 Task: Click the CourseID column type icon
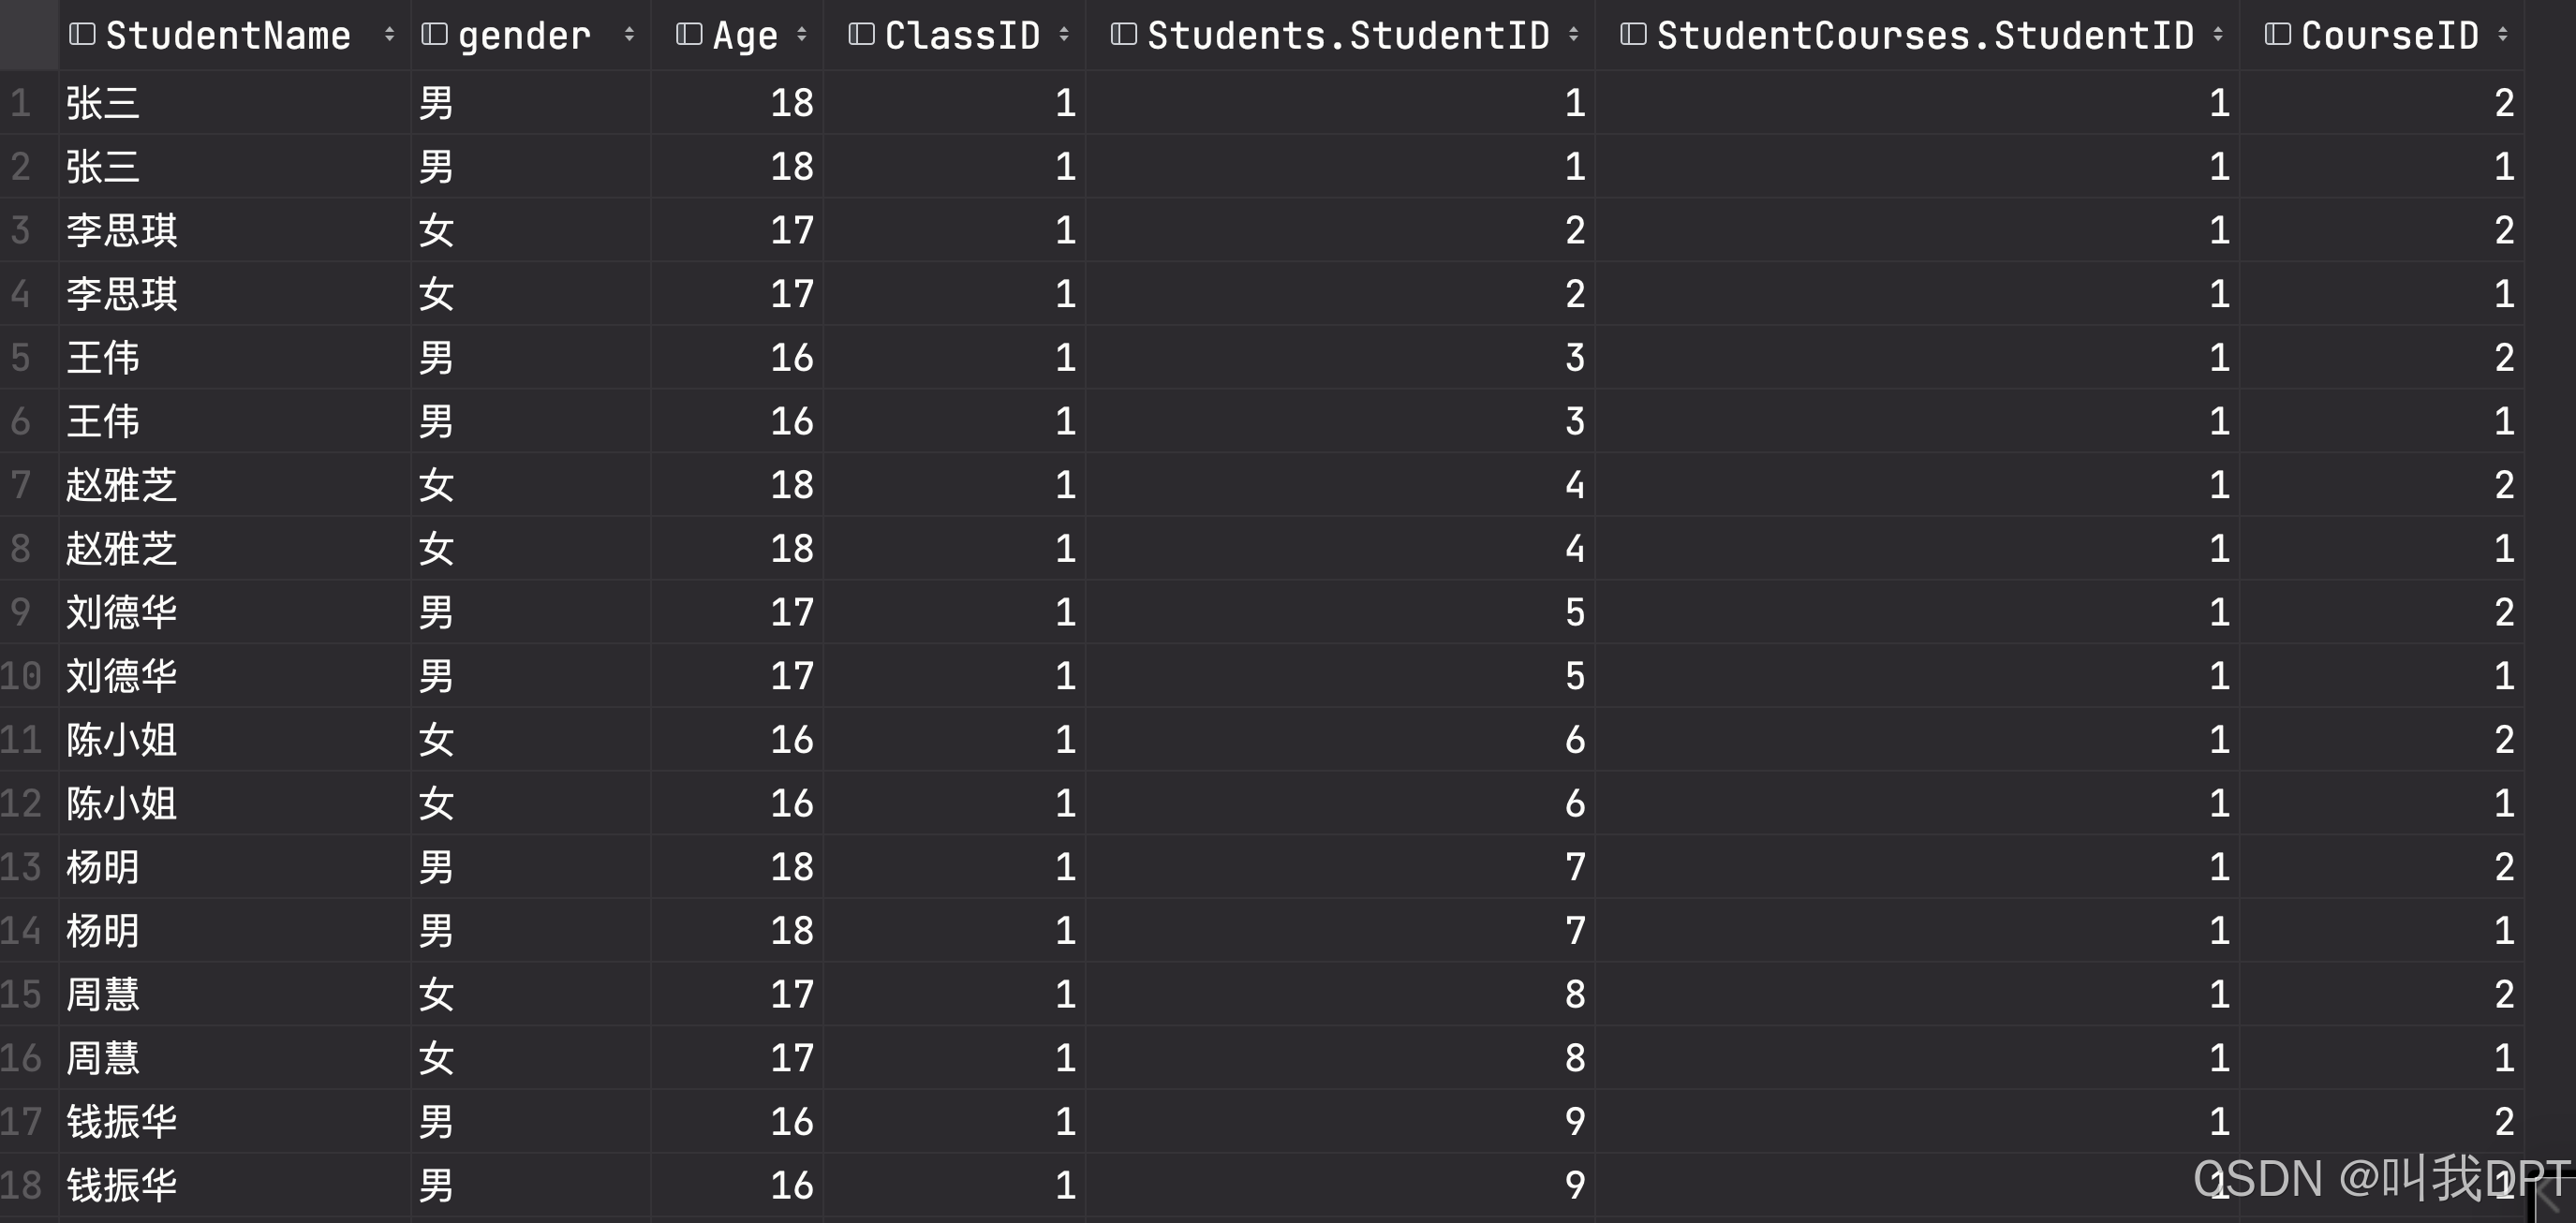[2278, 35]
